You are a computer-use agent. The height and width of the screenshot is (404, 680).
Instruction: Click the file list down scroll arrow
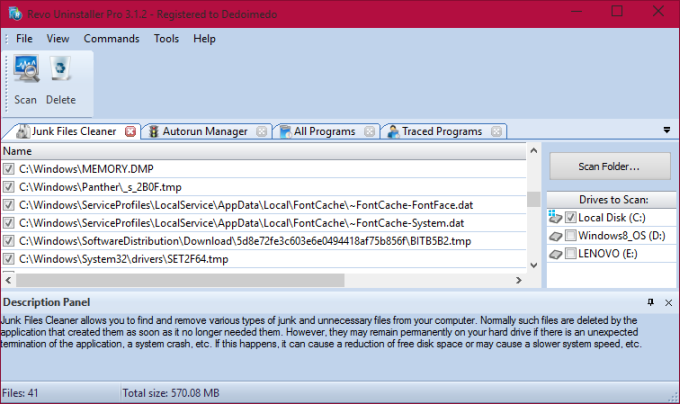(x=534, y=265)
